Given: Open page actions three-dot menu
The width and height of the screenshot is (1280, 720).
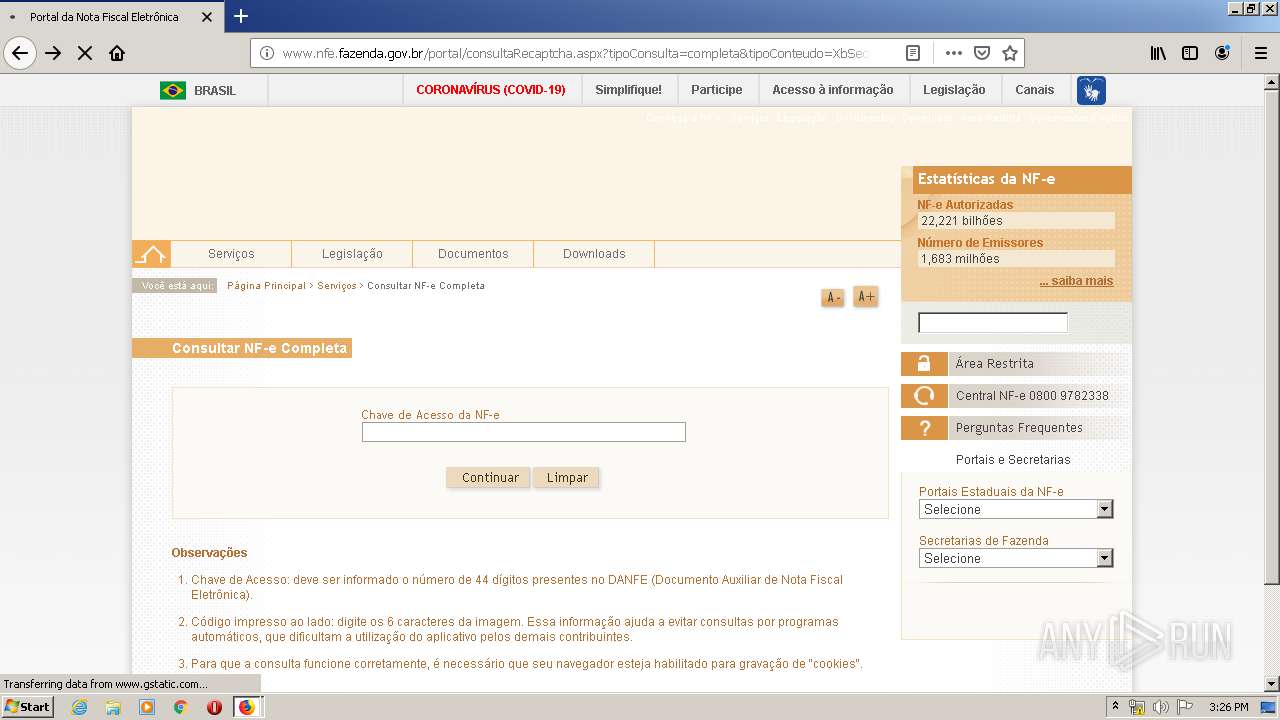Looking at the screenshot, I should pos(954,53).
